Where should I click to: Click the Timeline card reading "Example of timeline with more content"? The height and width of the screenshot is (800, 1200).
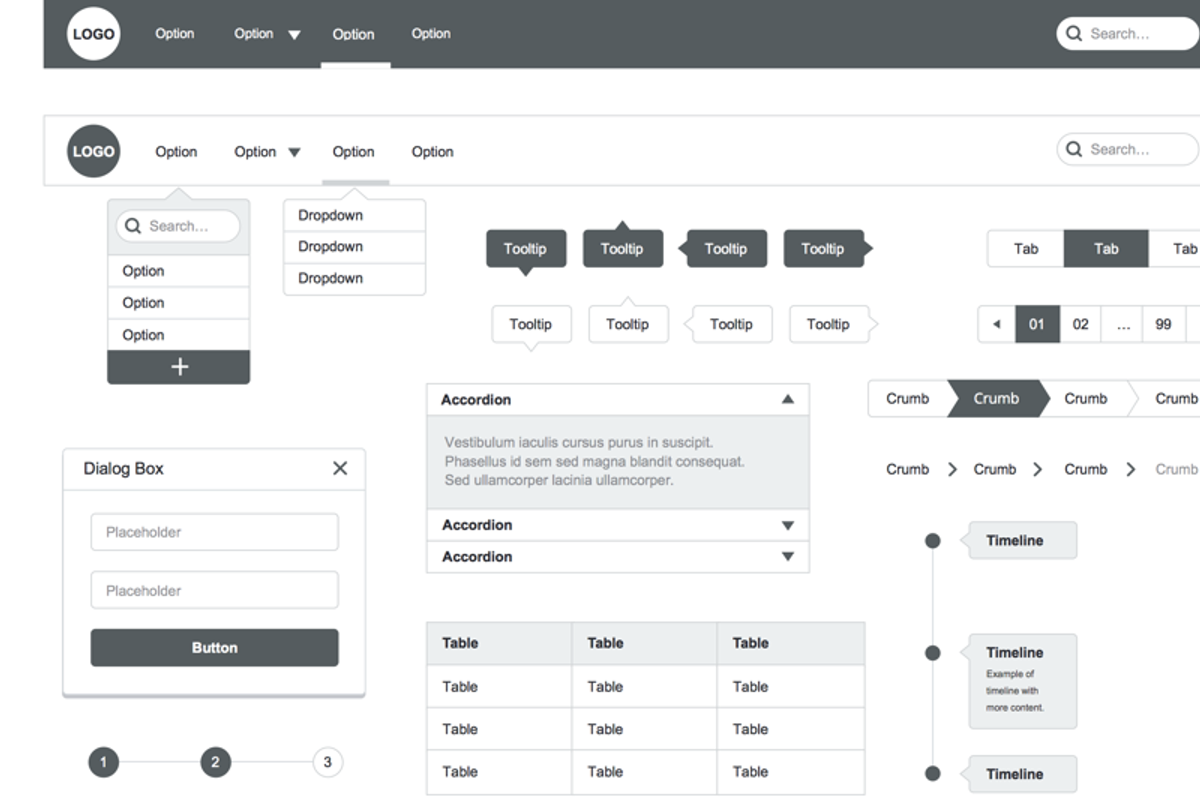pyautogui.click(x=1020, y=681)
